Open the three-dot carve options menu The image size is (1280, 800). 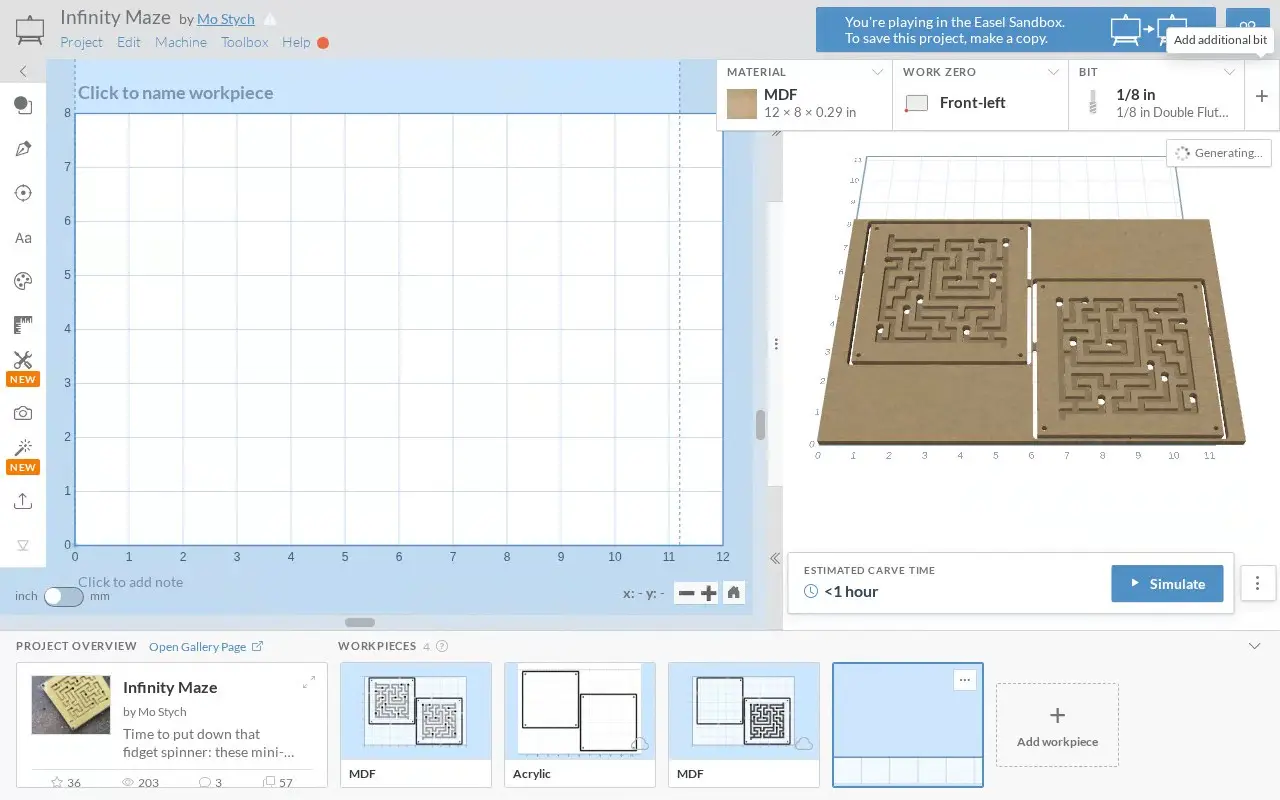[x=1258, y=583]
